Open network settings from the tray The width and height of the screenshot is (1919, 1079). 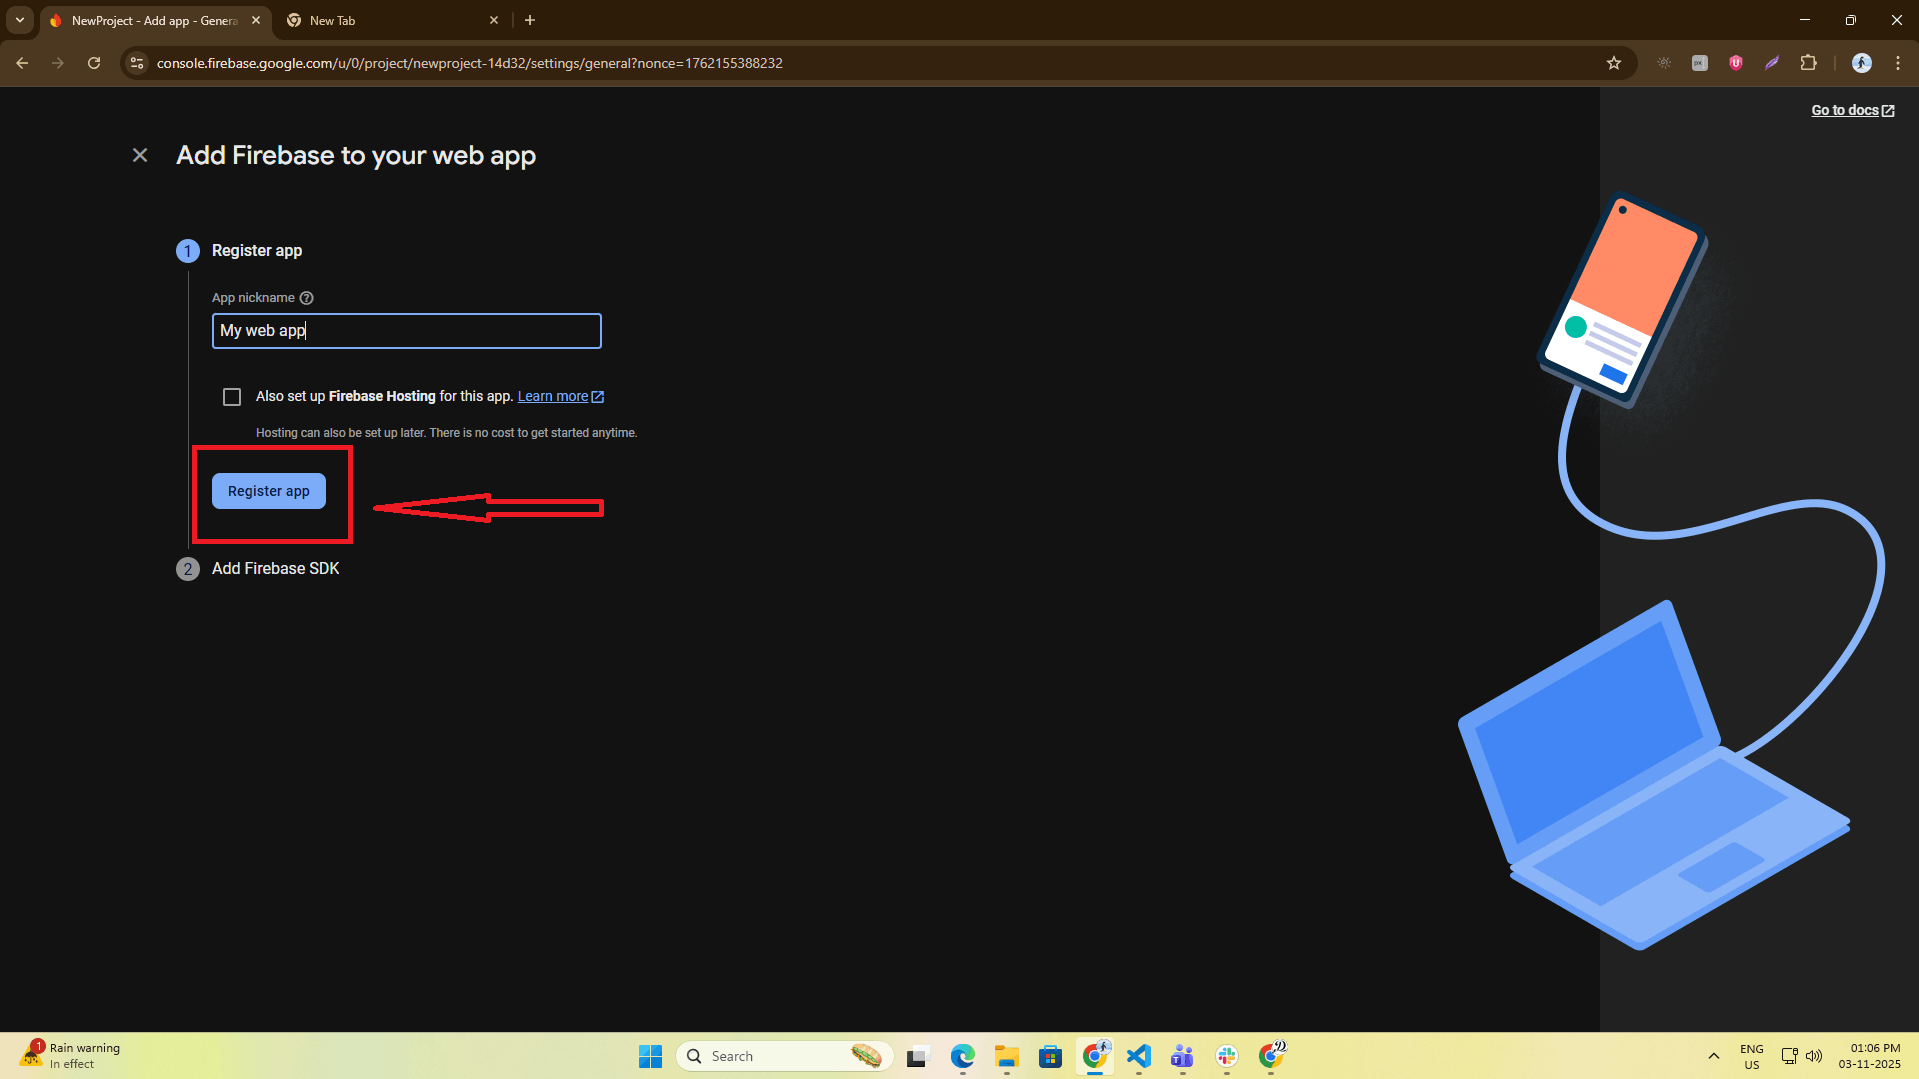click(1790, 1056)
